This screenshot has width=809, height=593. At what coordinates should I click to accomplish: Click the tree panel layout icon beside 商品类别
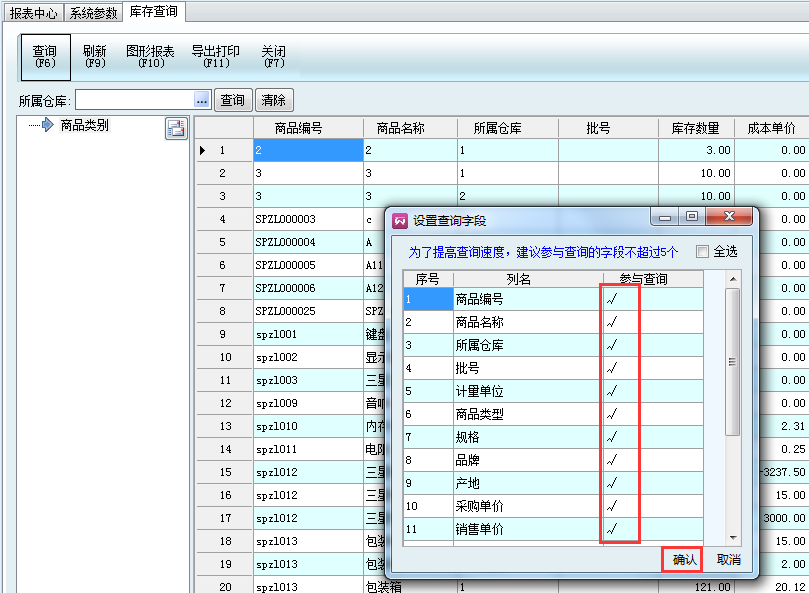click(x=175, y=127)
